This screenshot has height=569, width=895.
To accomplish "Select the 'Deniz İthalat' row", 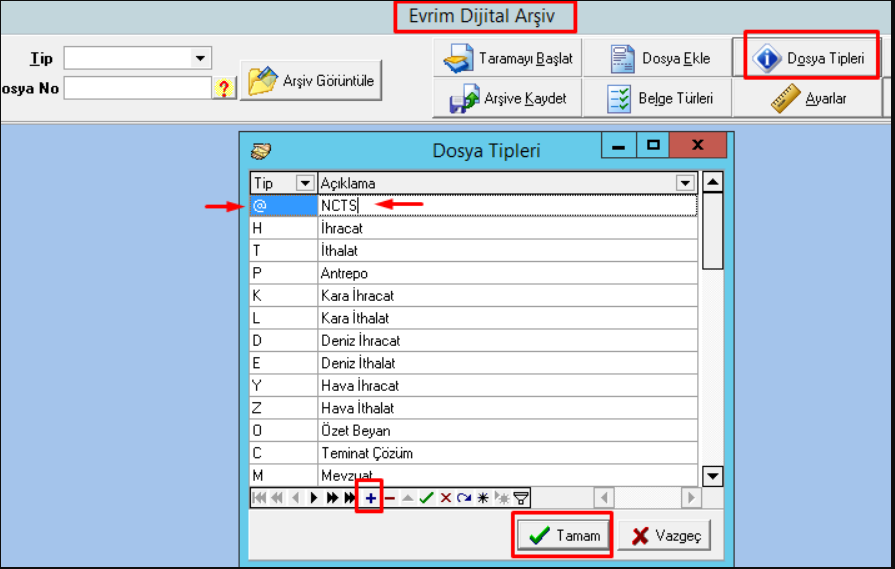I will point(474,363).
